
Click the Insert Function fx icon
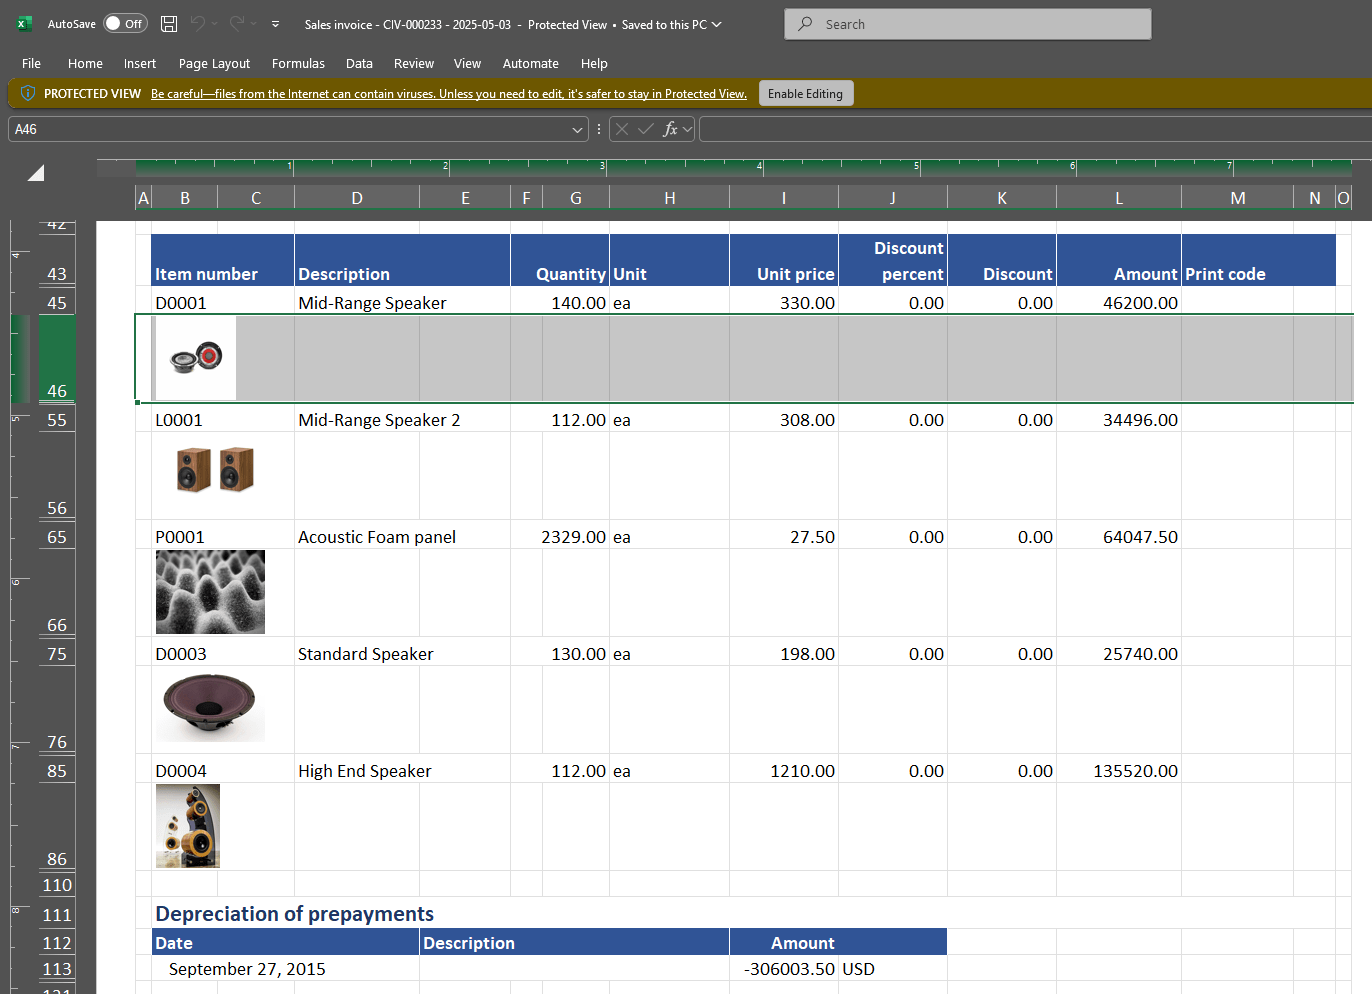(x=670, y=129)
